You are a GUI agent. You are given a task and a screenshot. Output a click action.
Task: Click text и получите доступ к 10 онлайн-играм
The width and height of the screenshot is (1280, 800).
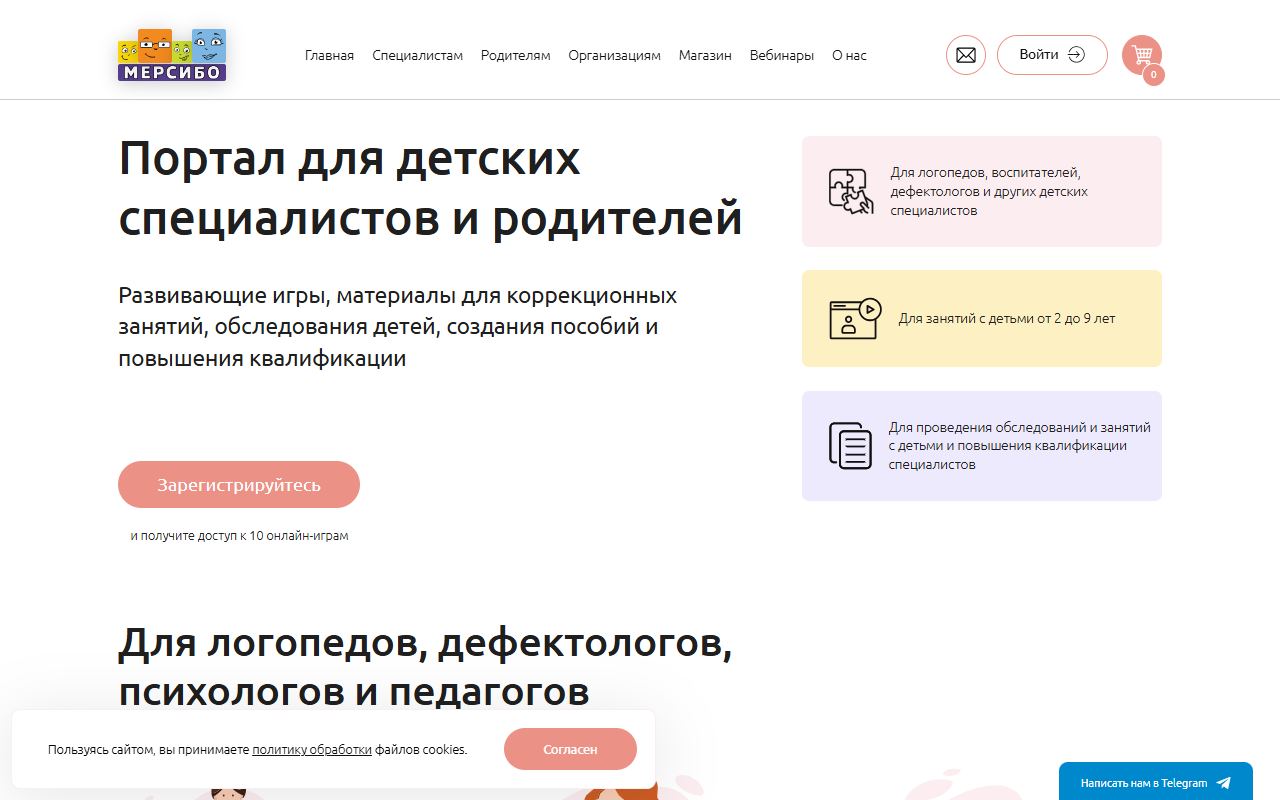[239, 536]
